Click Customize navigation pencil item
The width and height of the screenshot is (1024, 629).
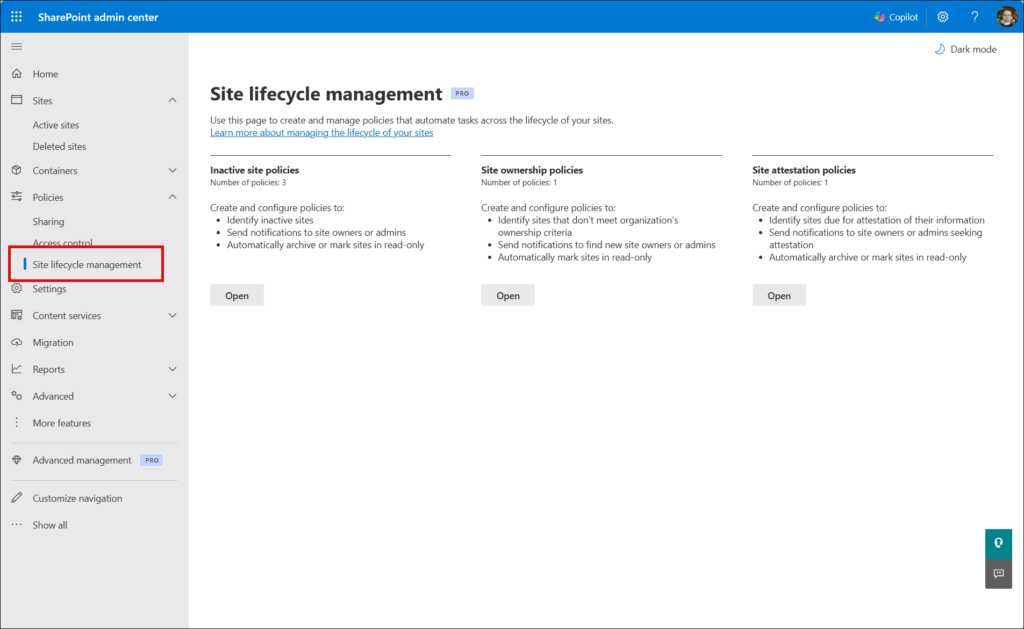77,498
